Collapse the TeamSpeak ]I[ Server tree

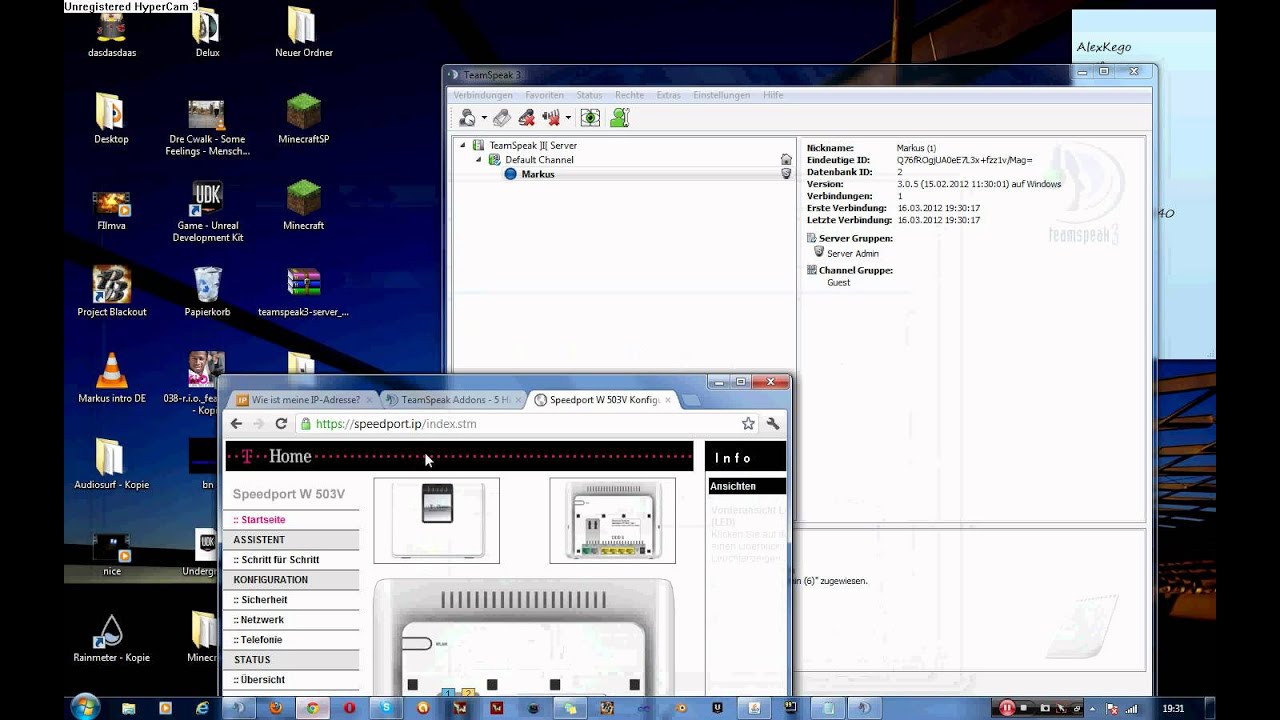click(x=463, y=146)
